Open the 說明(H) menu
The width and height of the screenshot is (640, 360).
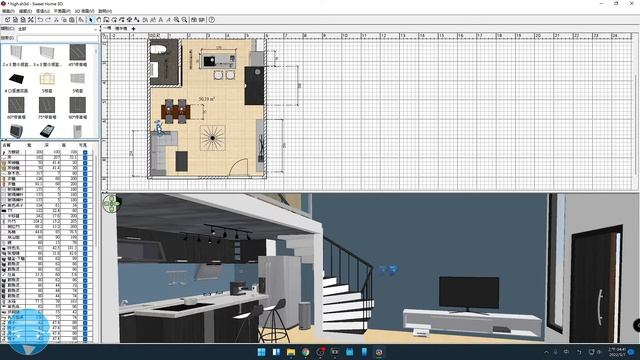pos(105,11)
